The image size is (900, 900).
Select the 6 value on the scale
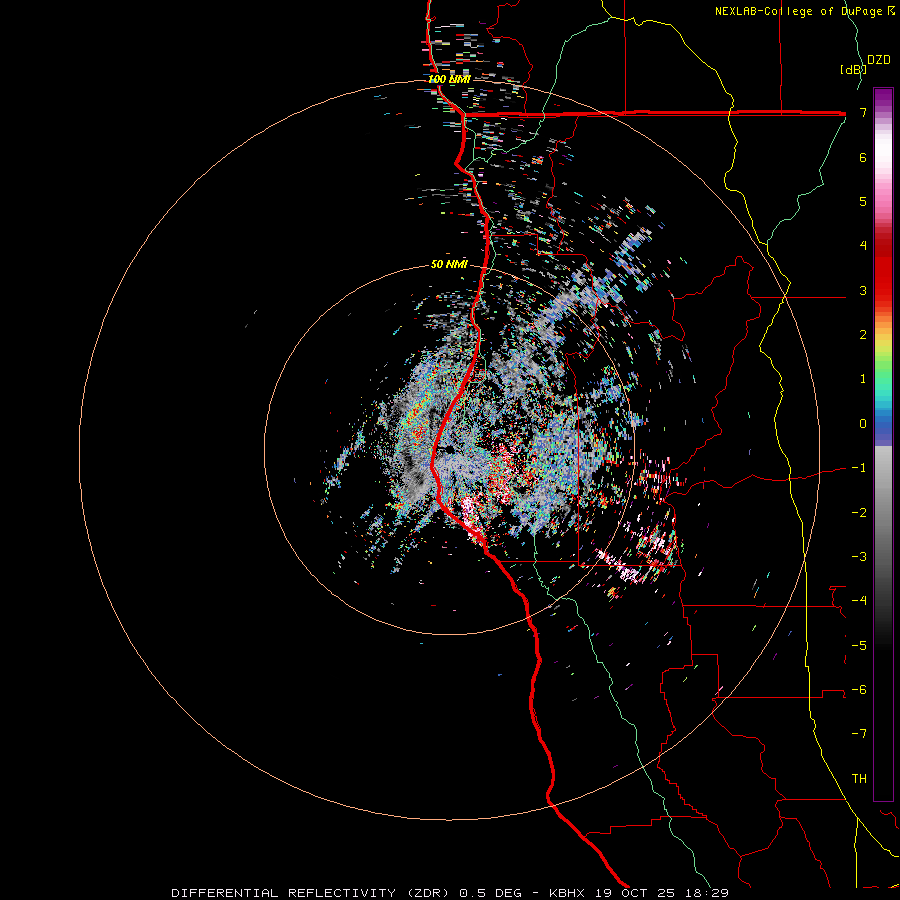coord(863,157)
